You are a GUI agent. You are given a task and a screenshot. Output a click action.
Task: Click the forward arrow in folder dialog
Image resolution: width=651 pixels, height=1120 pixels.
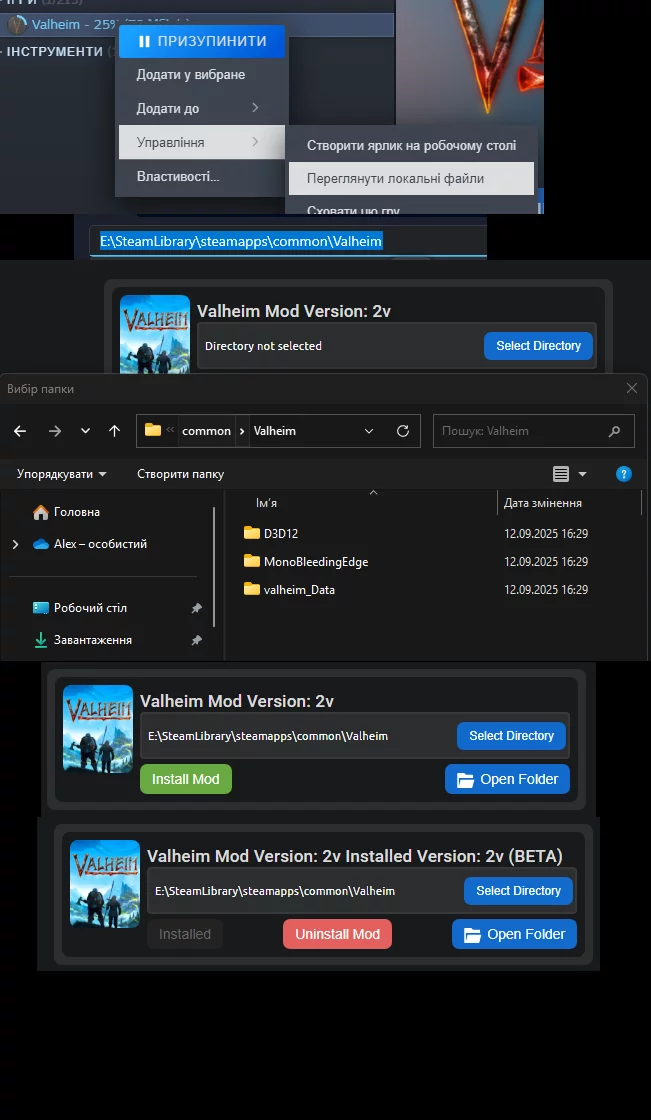pos(54,431)
